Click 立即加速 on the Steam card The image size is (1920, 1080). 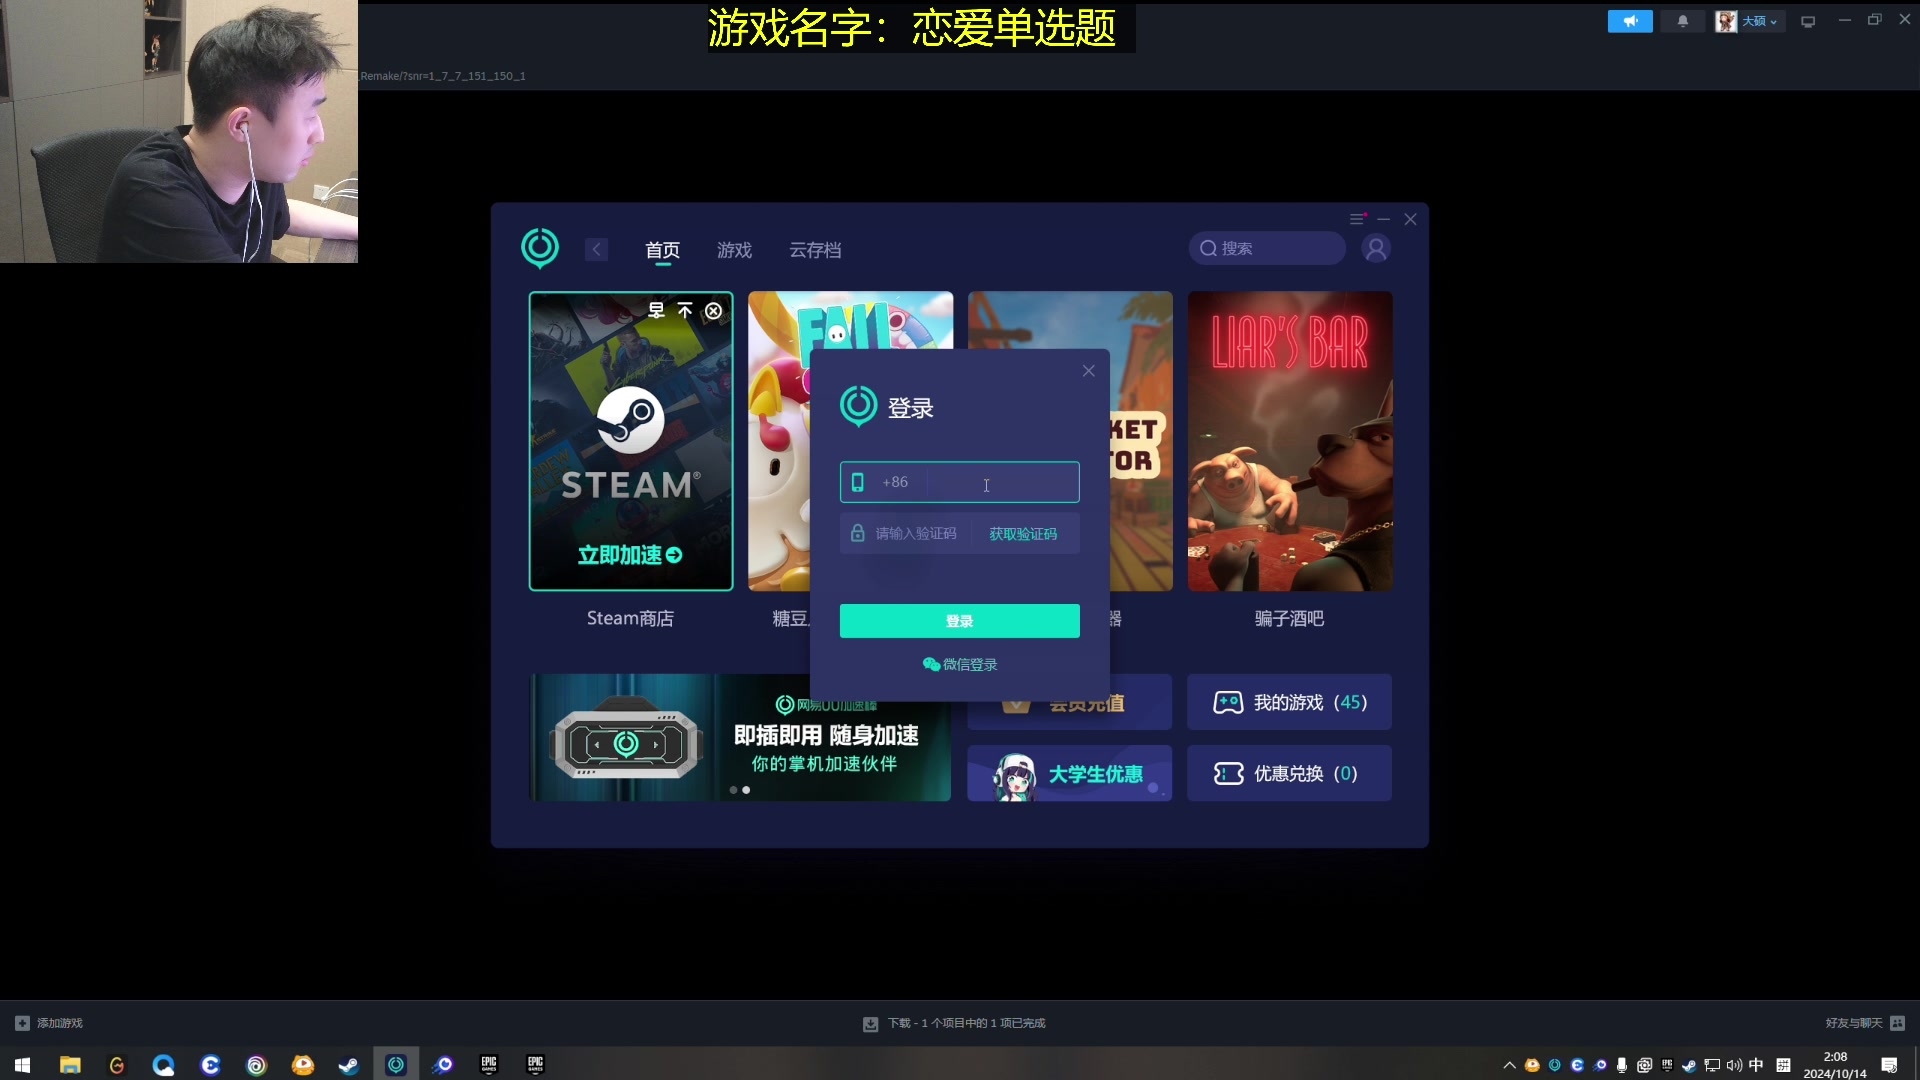(630, 555)
